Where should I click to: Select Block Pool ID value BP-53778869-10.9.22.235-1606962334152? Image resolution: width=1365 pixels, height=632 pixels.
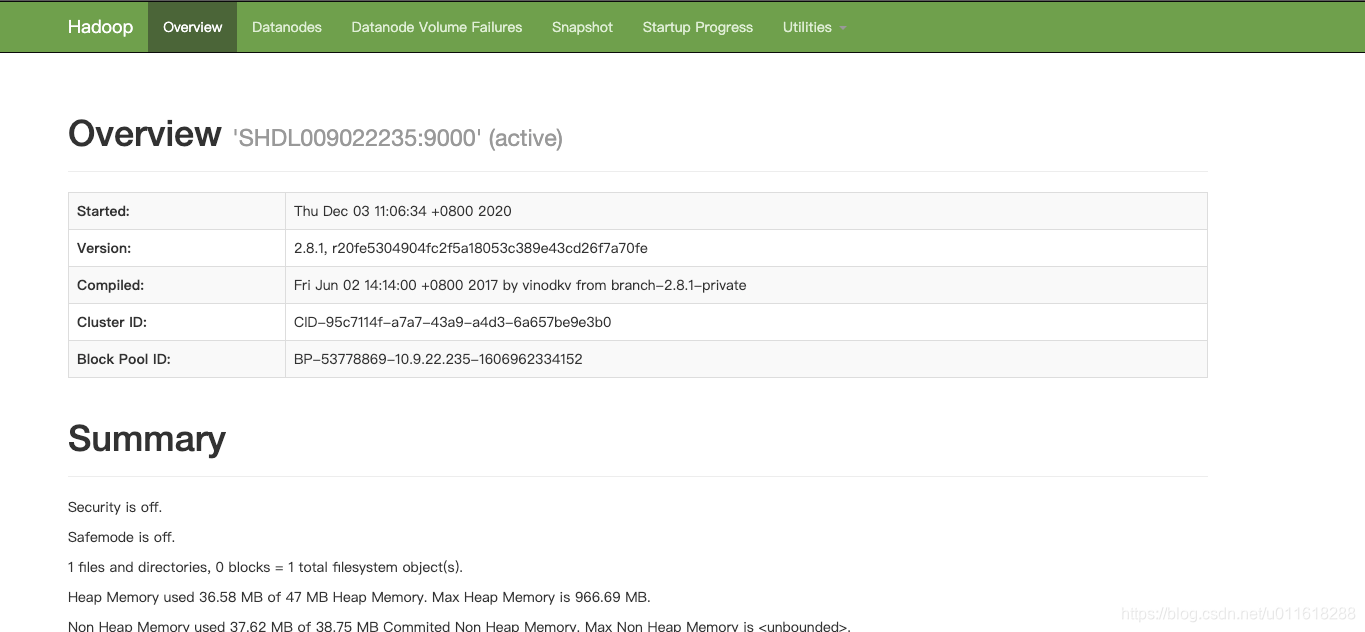click(x=438, y=359)
